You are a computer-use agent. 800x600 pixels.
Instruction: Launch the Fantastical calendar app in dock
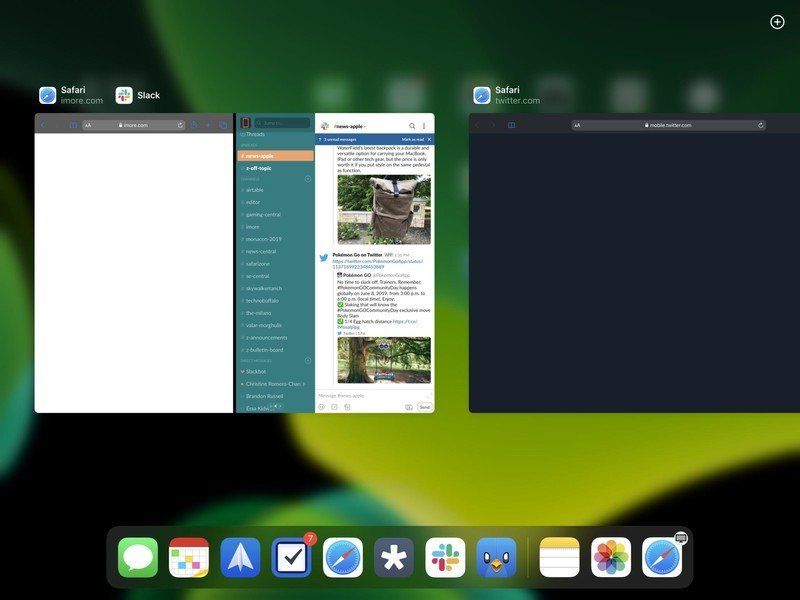click(189, 557)
